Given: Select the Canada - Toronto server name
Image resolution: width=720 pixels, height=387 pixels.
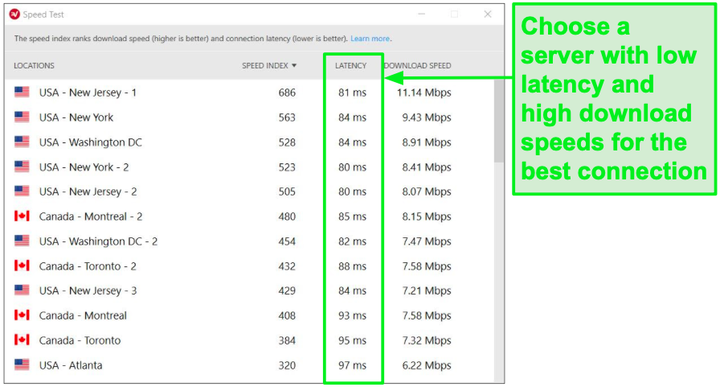Looking at the screenshot, I should tap(80, 341).
